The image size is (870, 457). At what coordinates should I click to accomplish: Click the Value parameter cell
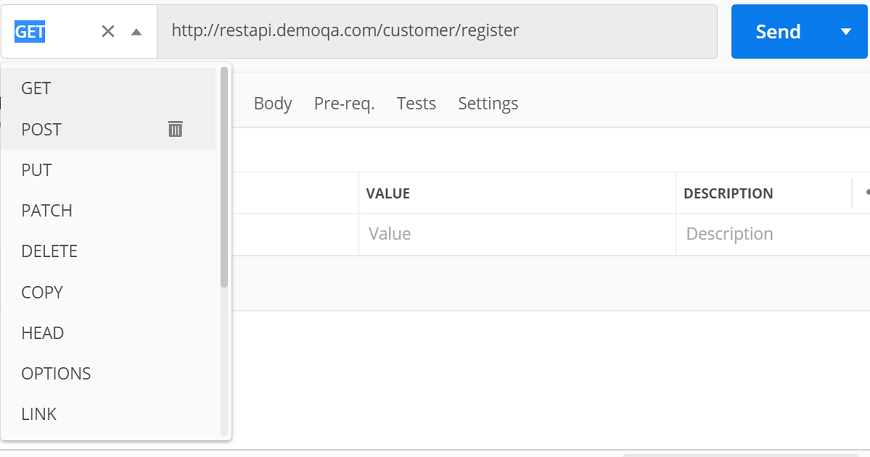(x=517, y=234)
